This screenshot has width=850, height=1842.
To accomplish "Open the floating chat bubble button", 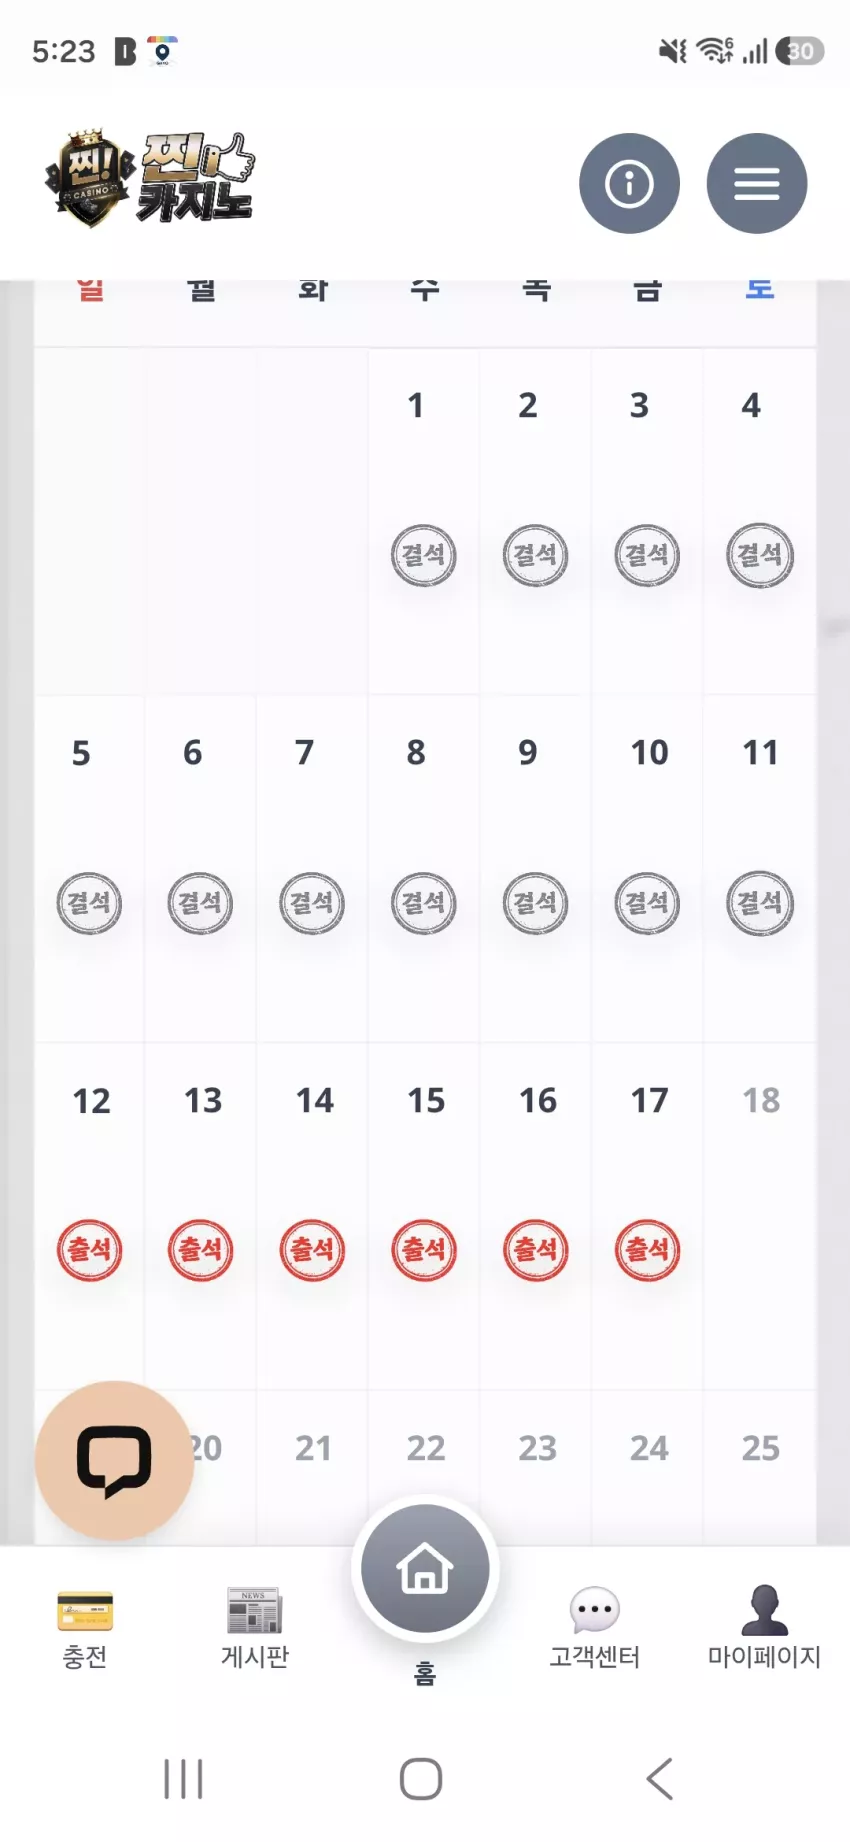I will tap(114, 1460).
